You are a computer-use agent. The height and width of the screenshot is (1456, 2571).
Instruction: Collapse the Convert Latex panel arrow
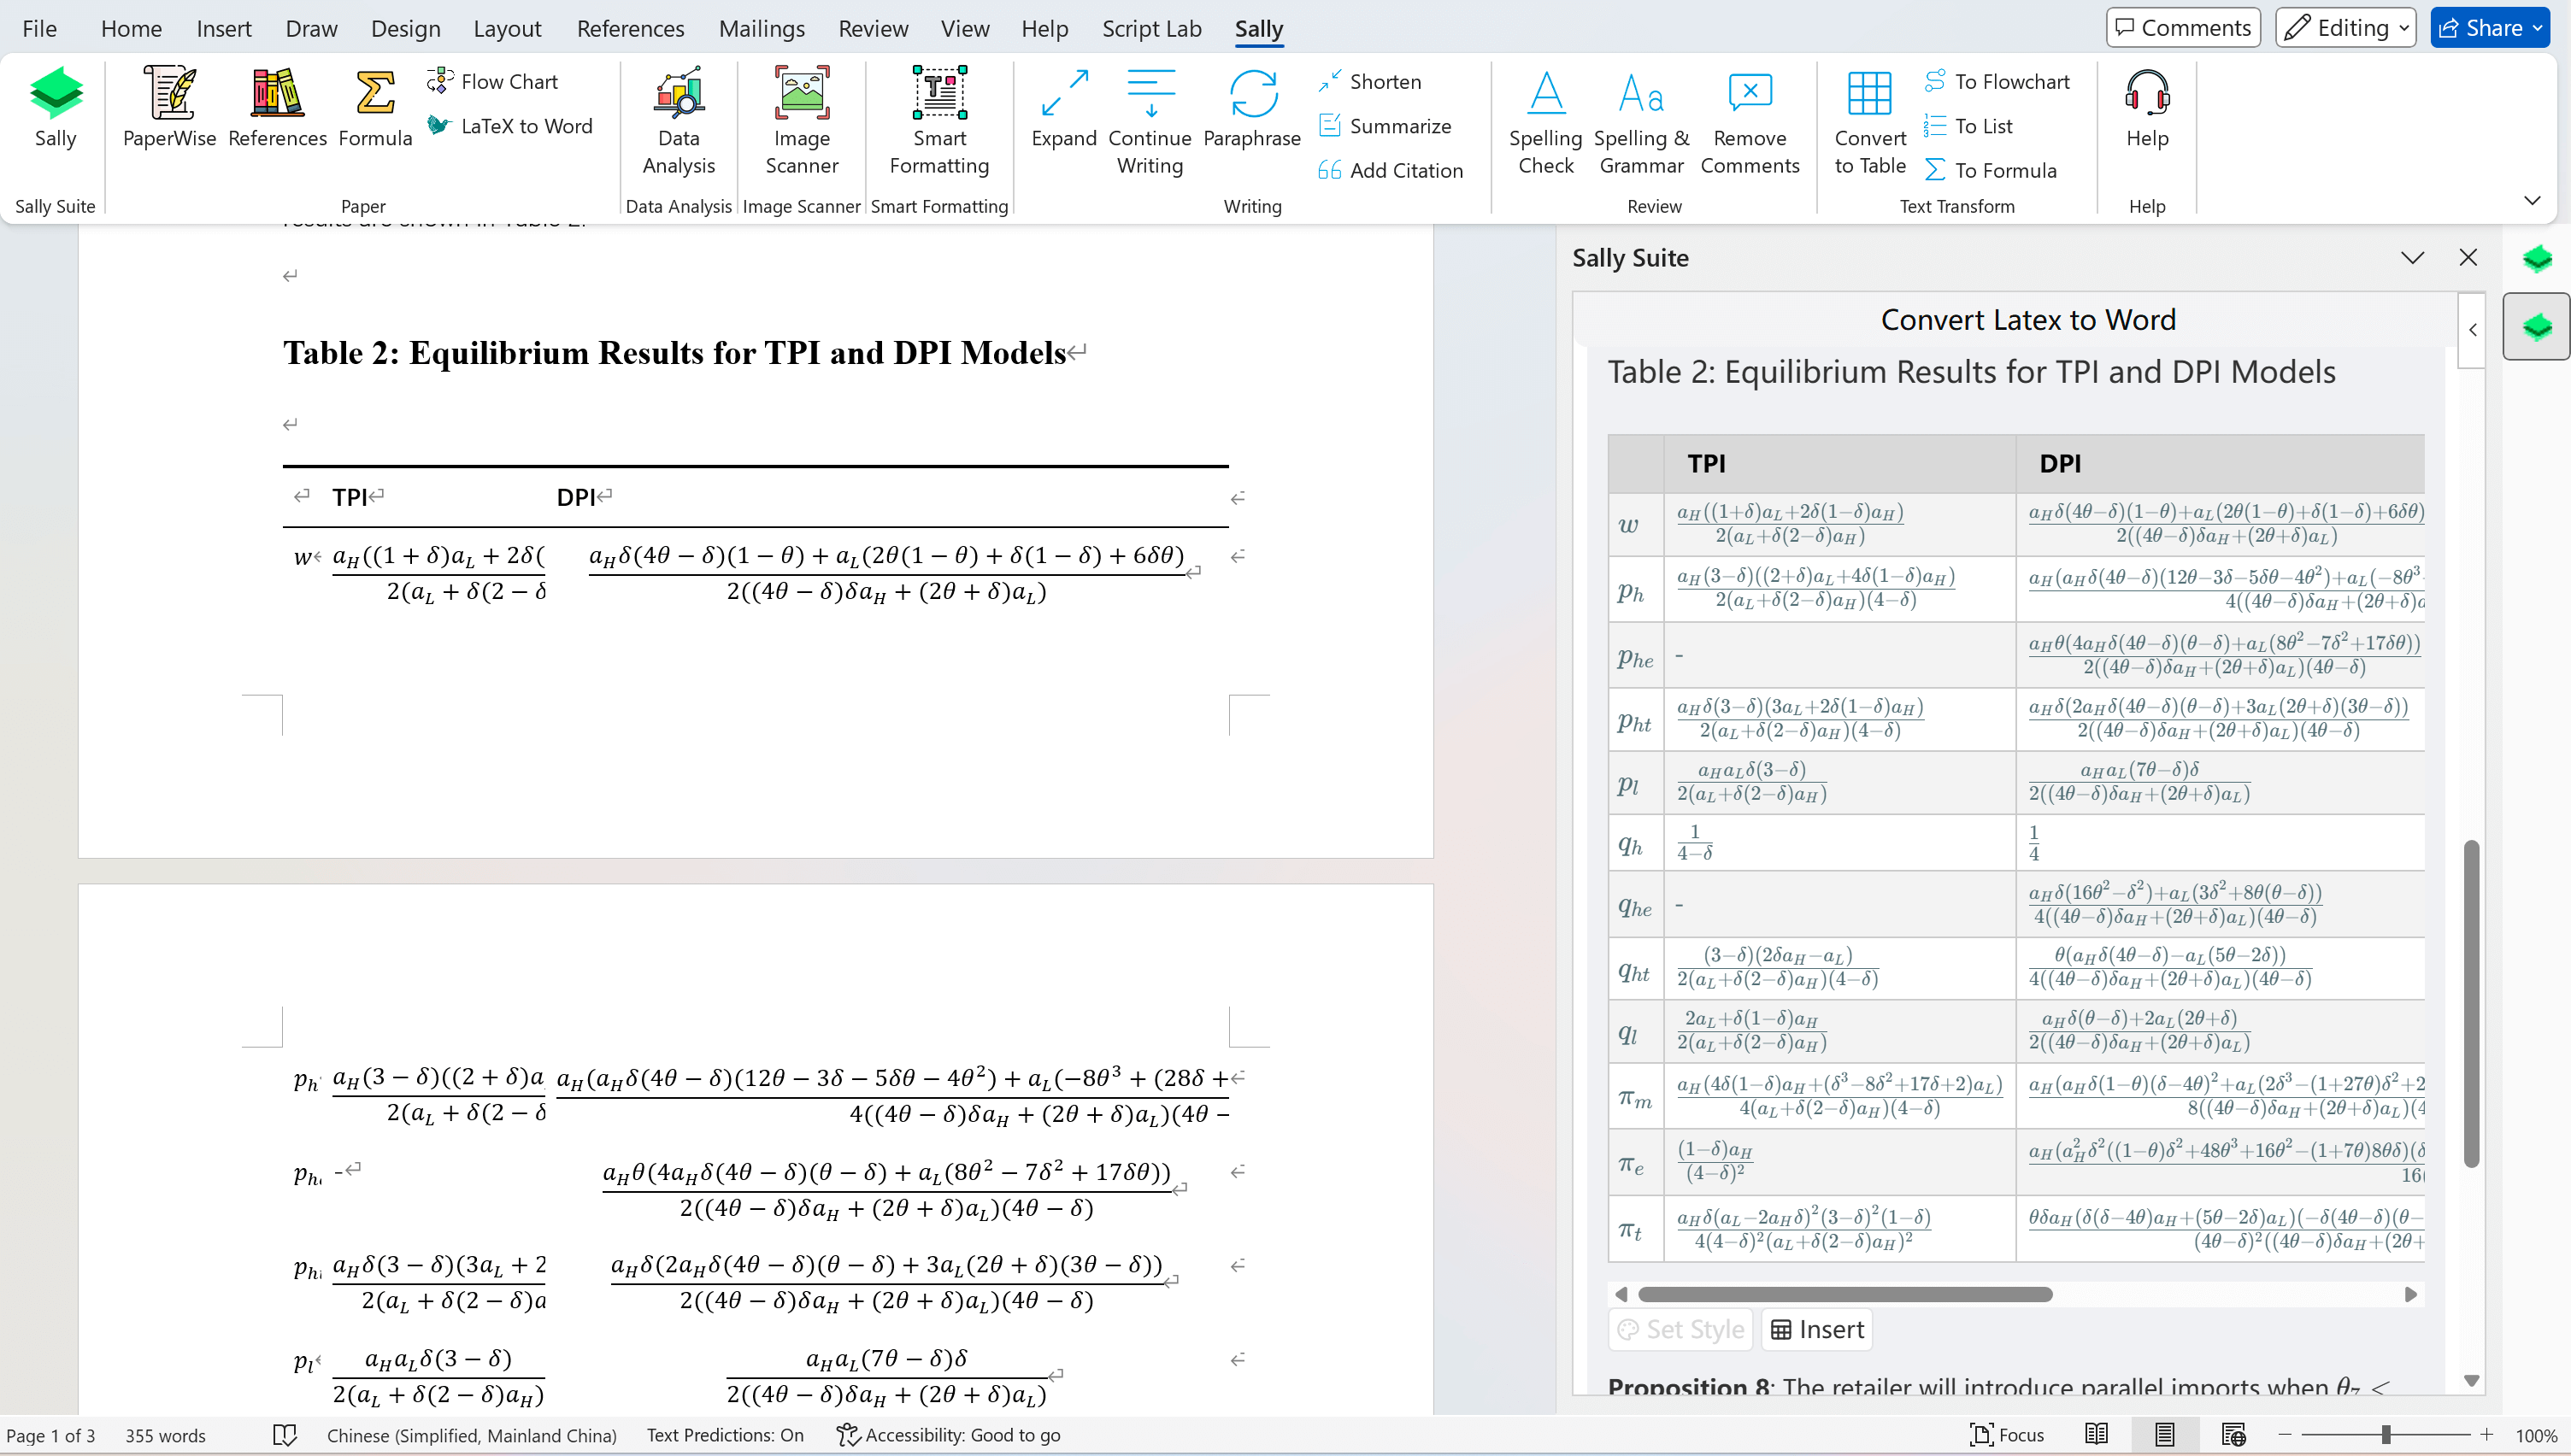[x=2472, y=330]
